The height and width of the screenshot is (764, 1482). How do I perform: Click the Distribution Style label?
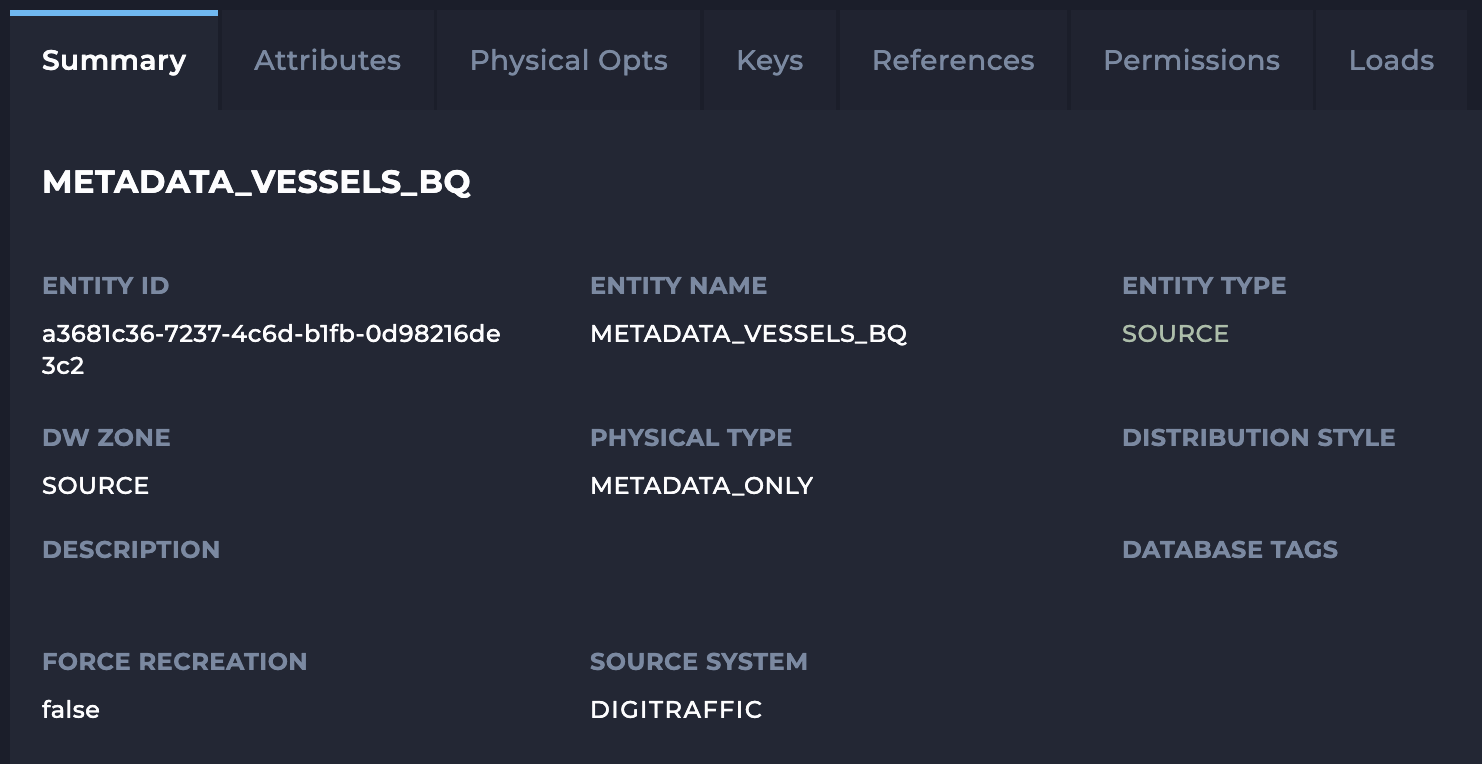pyautogui.click(x=1258, y=438)
